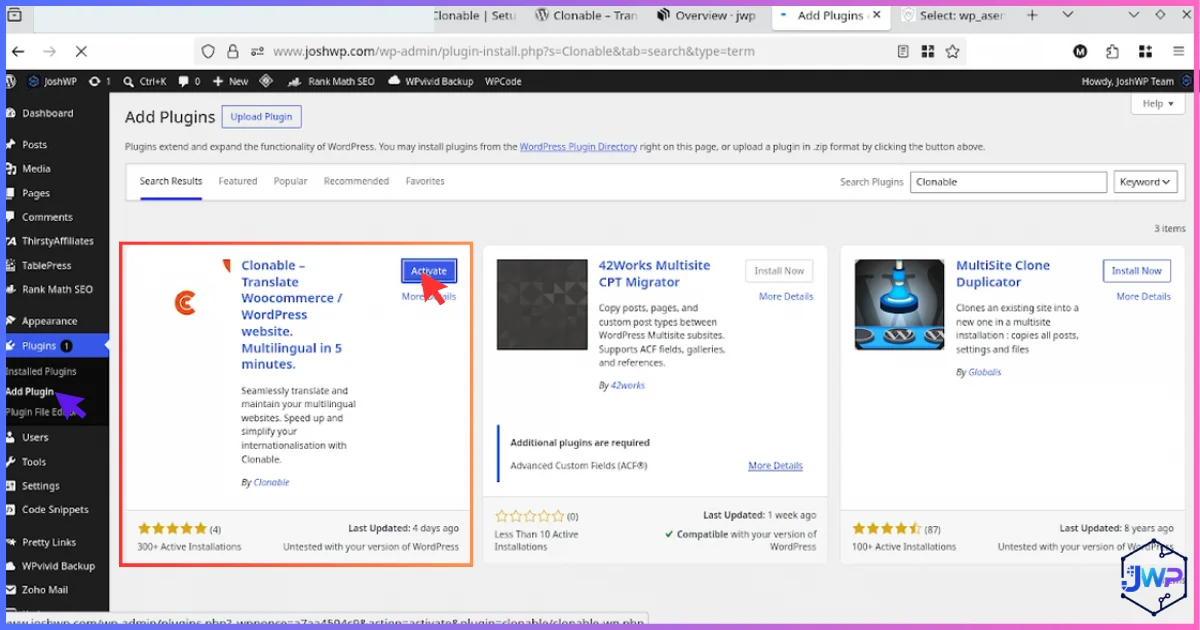Select the Search Results tab
The width and height of the screenshot is (1200, 630).
(x=171, y=181)
